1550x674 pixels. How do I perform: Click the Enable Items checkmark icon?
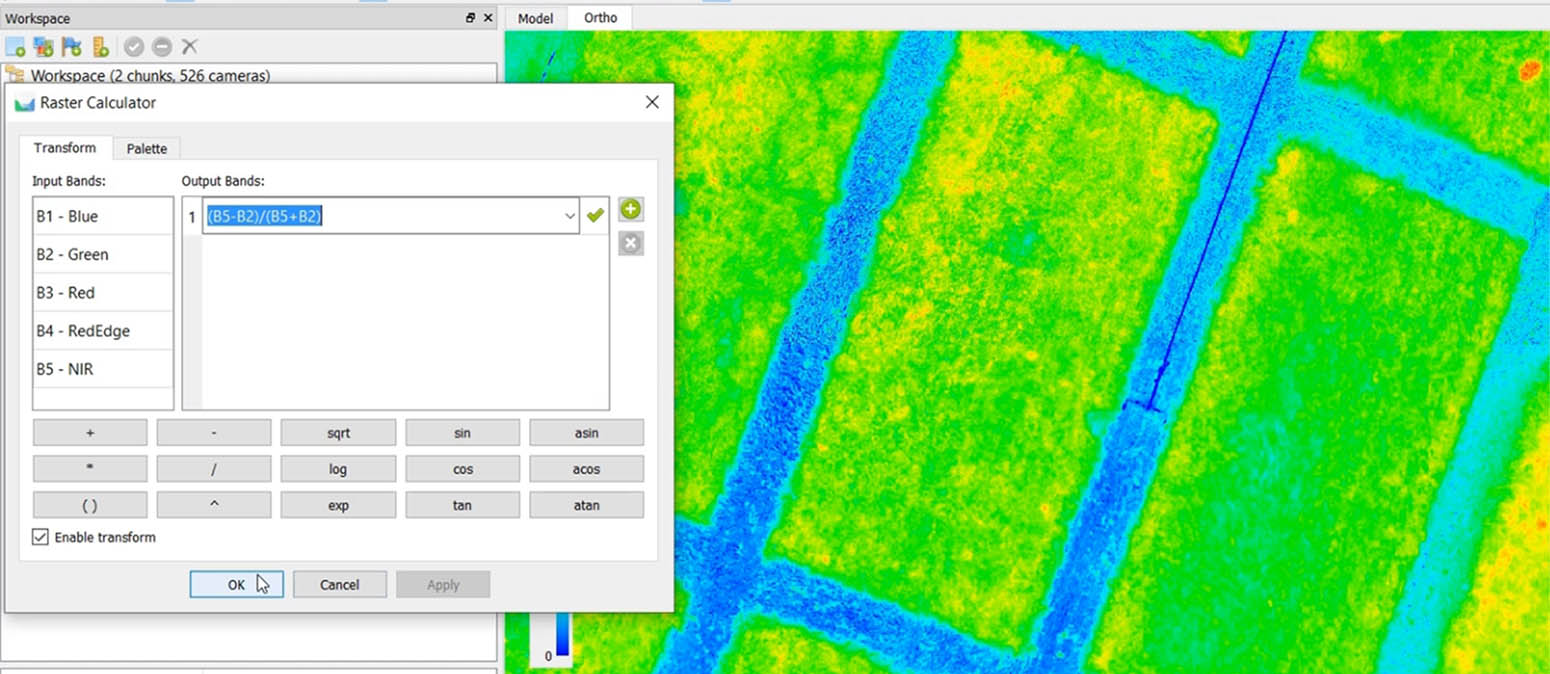click(134, 47)
